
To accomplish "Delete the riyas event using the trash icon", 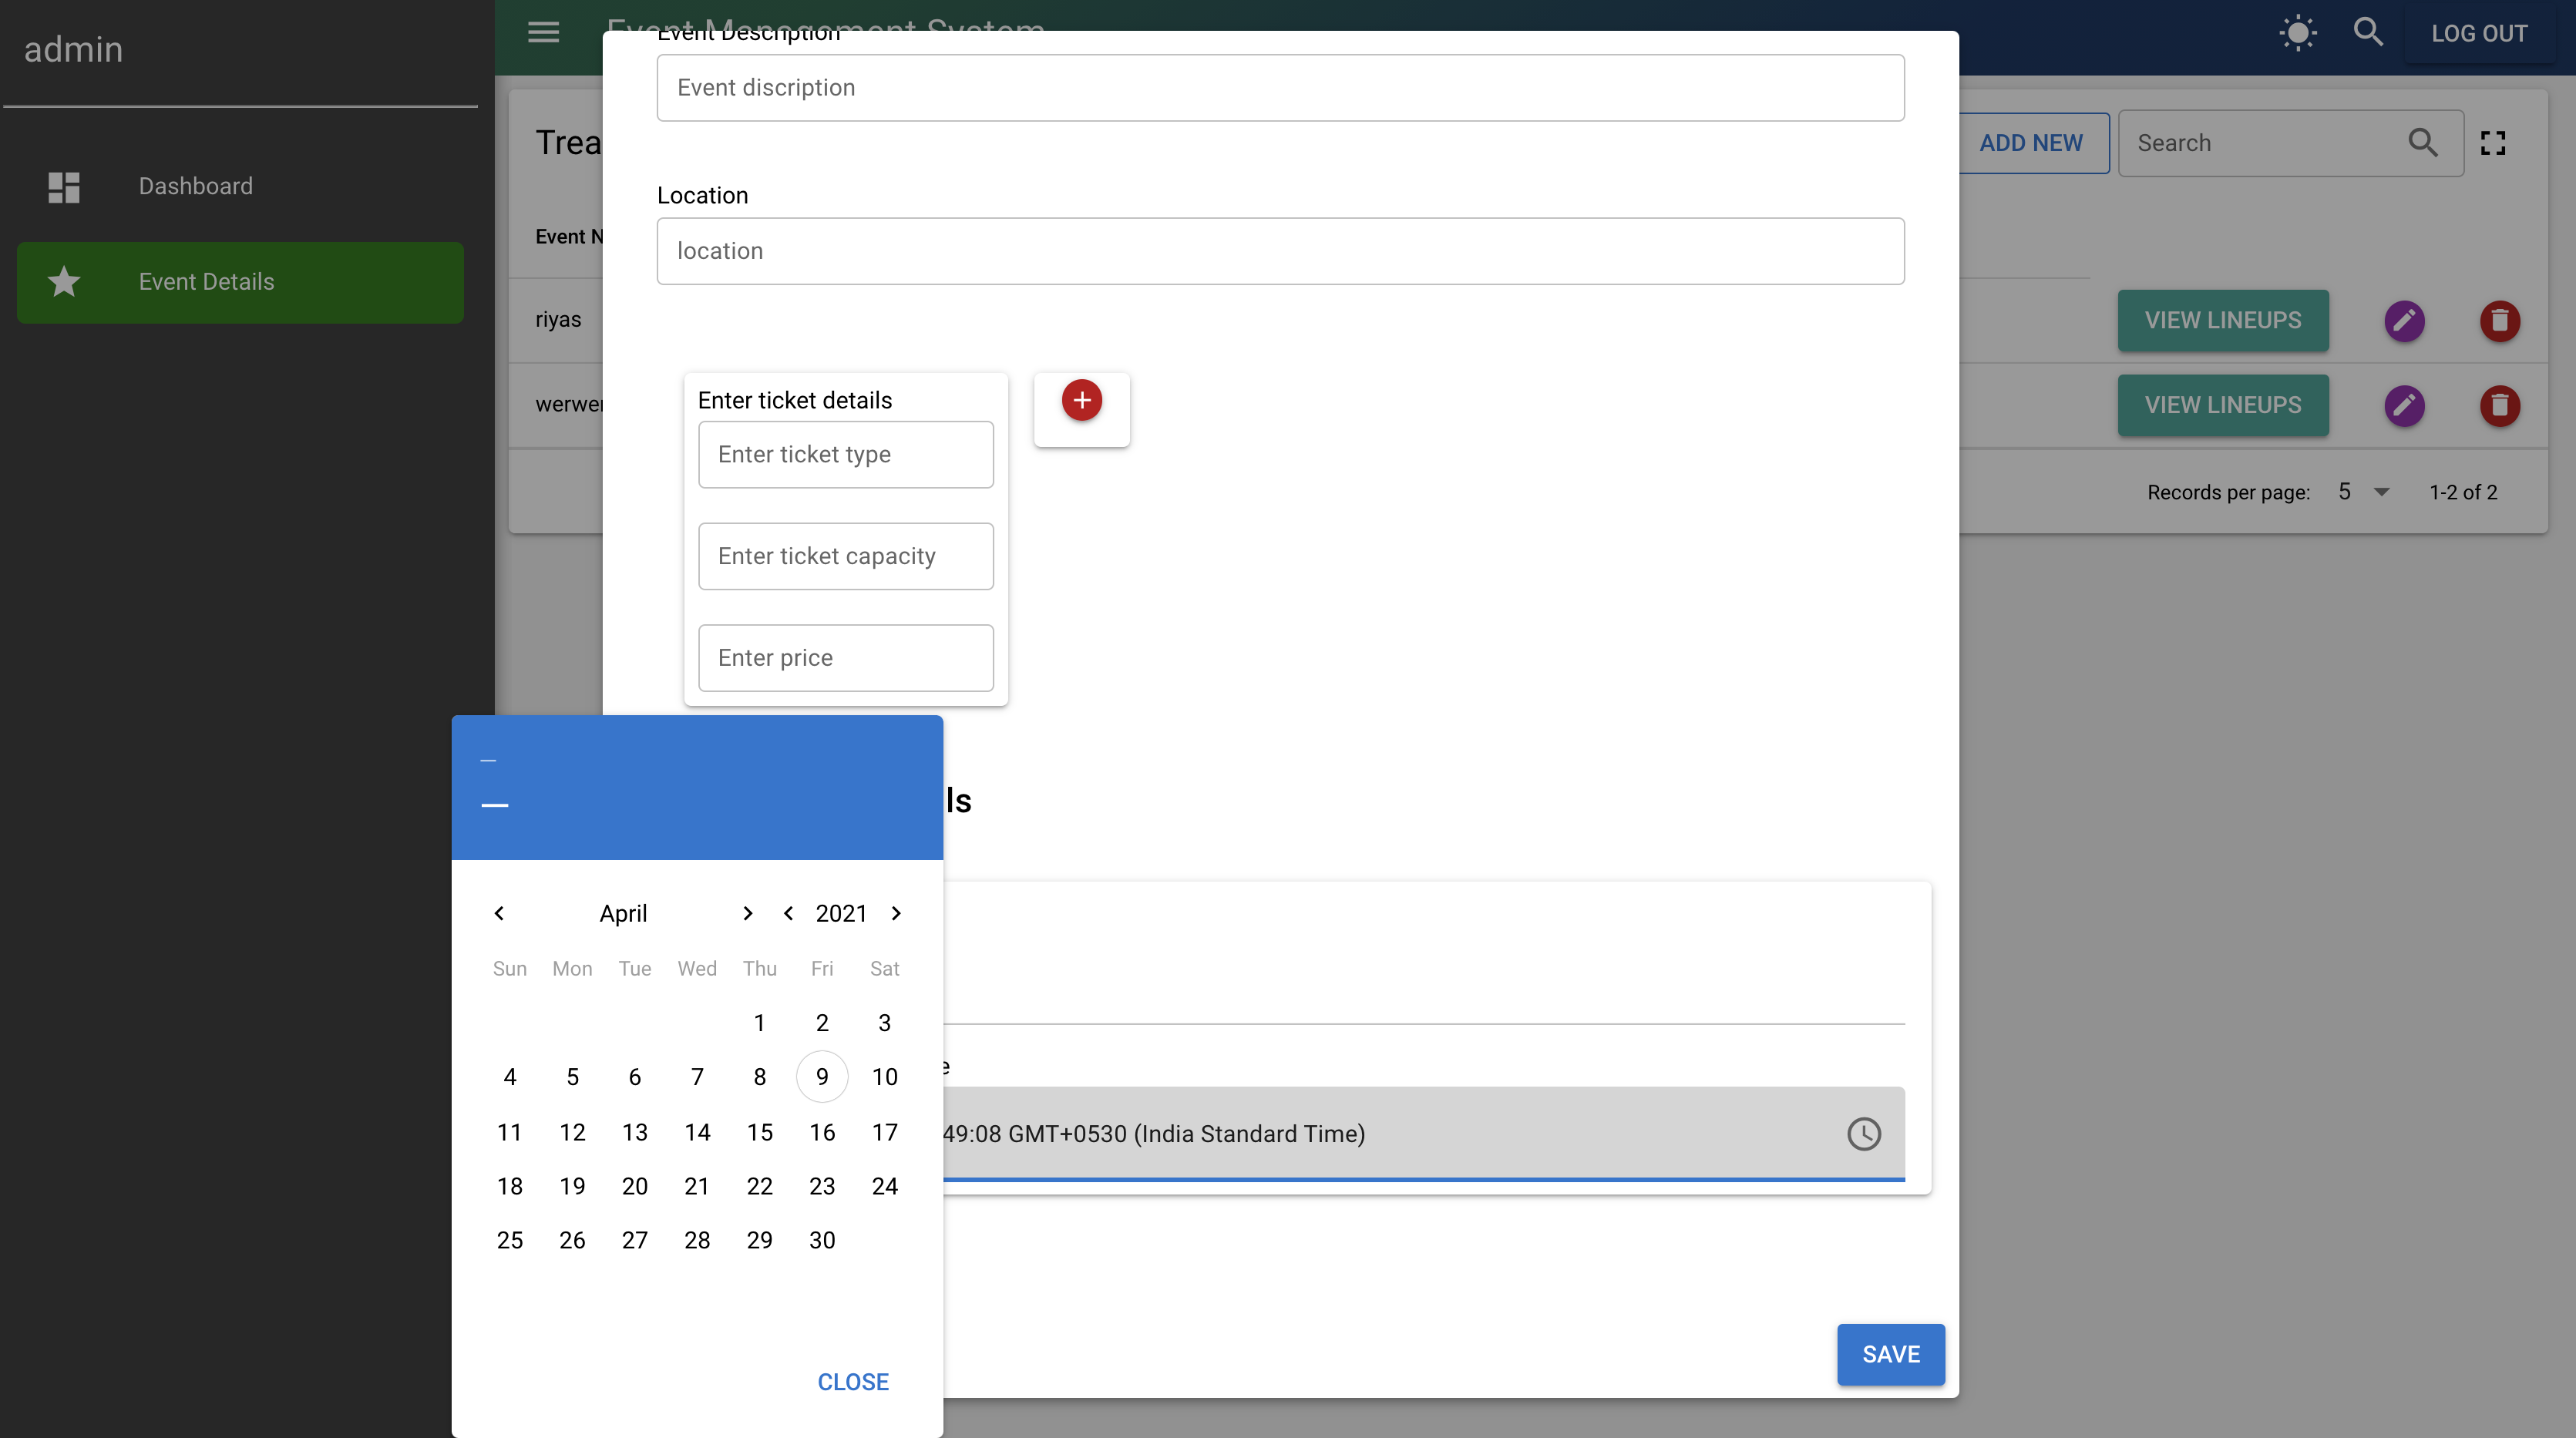I will click(2500, 320).
